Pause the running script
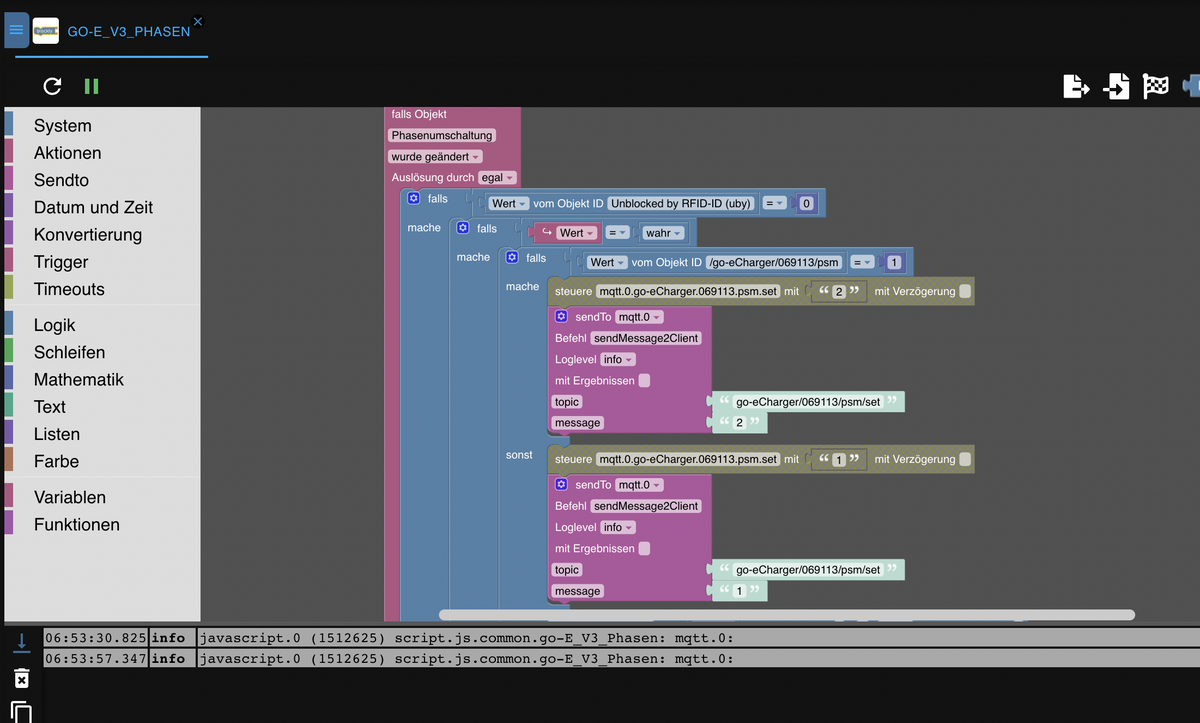Screen dimensions: 1200x723 point(91,87)
